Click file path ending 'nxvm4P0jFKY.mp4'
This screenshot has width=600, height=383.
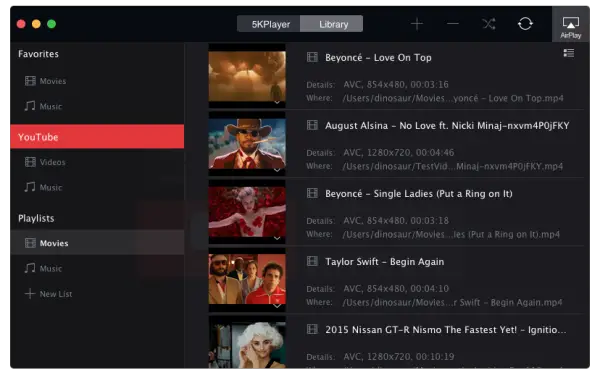pyautogui.click(x=453, y=166)
